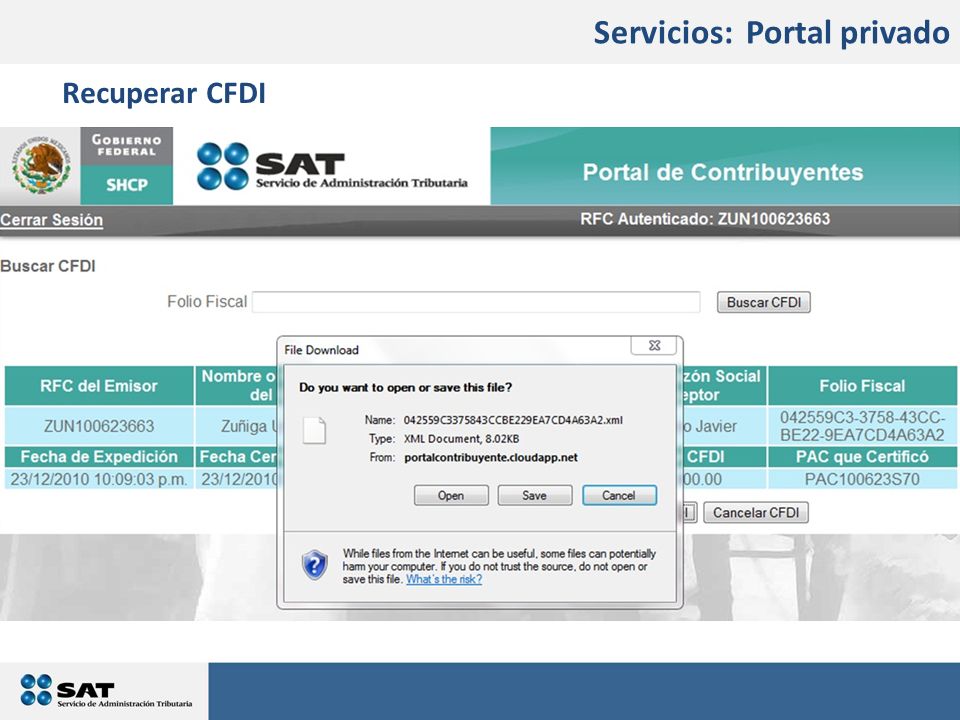Click the 'XML Document, 8.02KB' type text
This screenshot has width=960, height=720.
(x=461, y=438)
